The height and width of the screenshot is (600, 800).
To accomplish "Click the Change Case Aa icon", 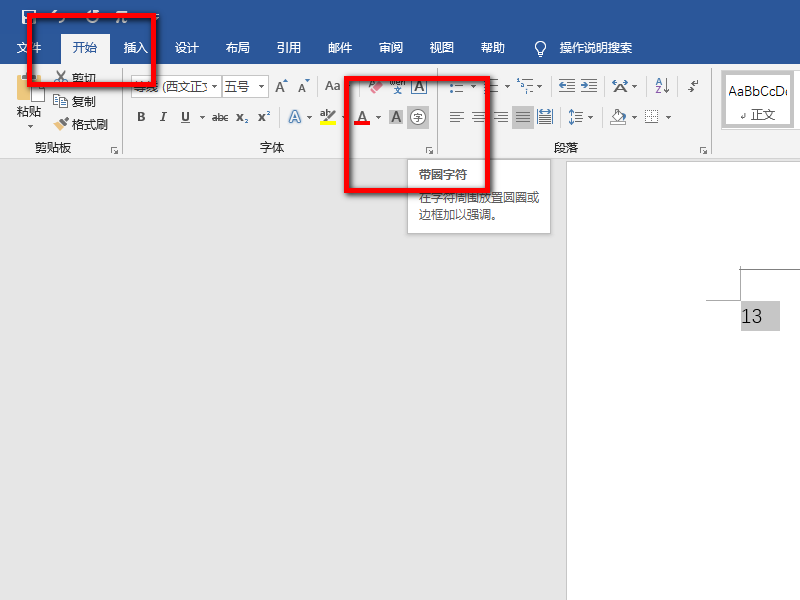I will 332,86.
